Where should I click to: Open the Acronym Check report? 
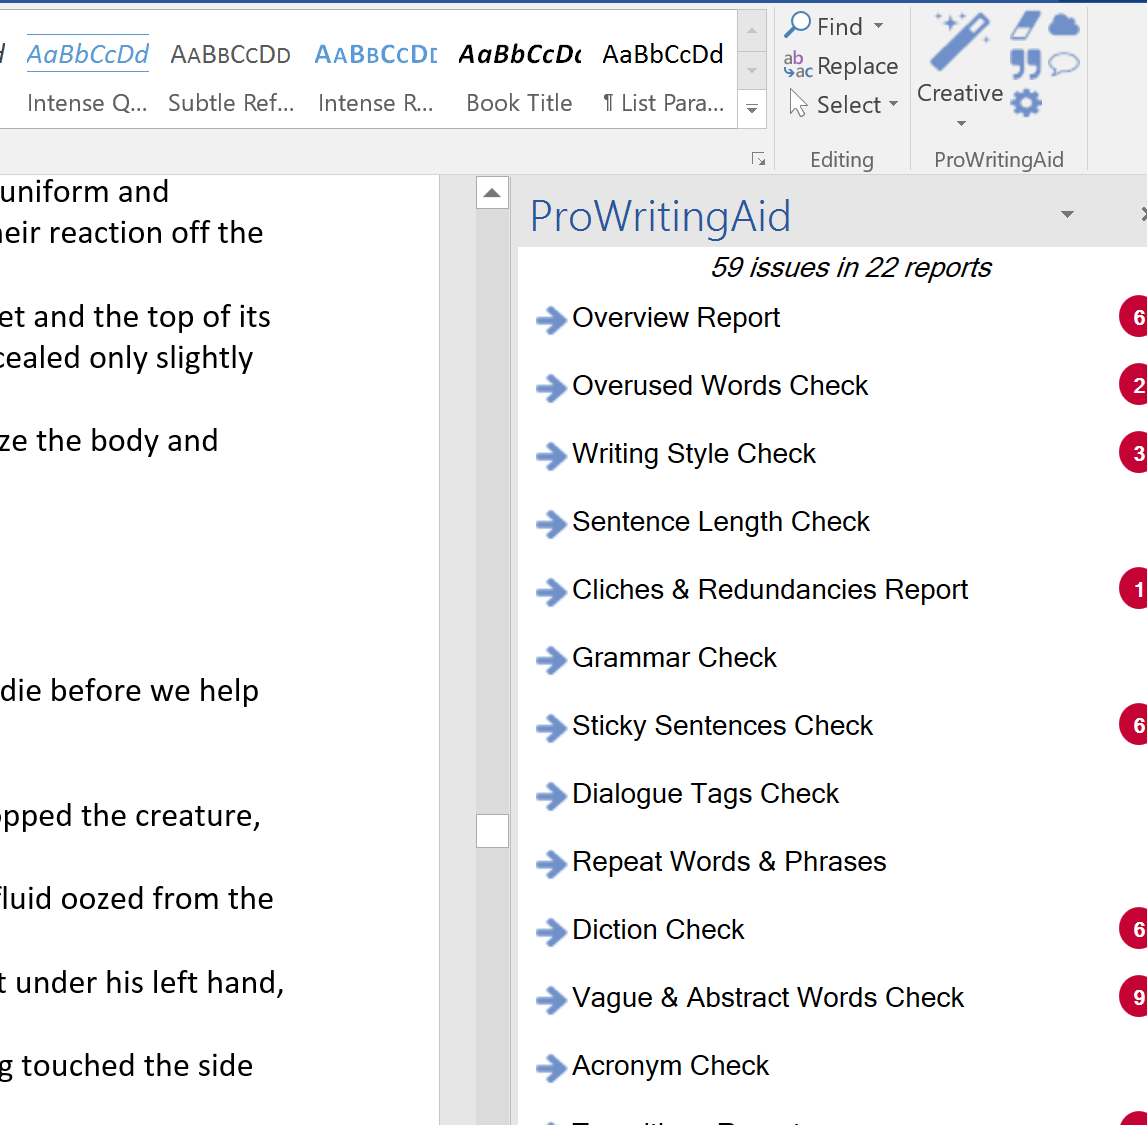point(670,1066)
